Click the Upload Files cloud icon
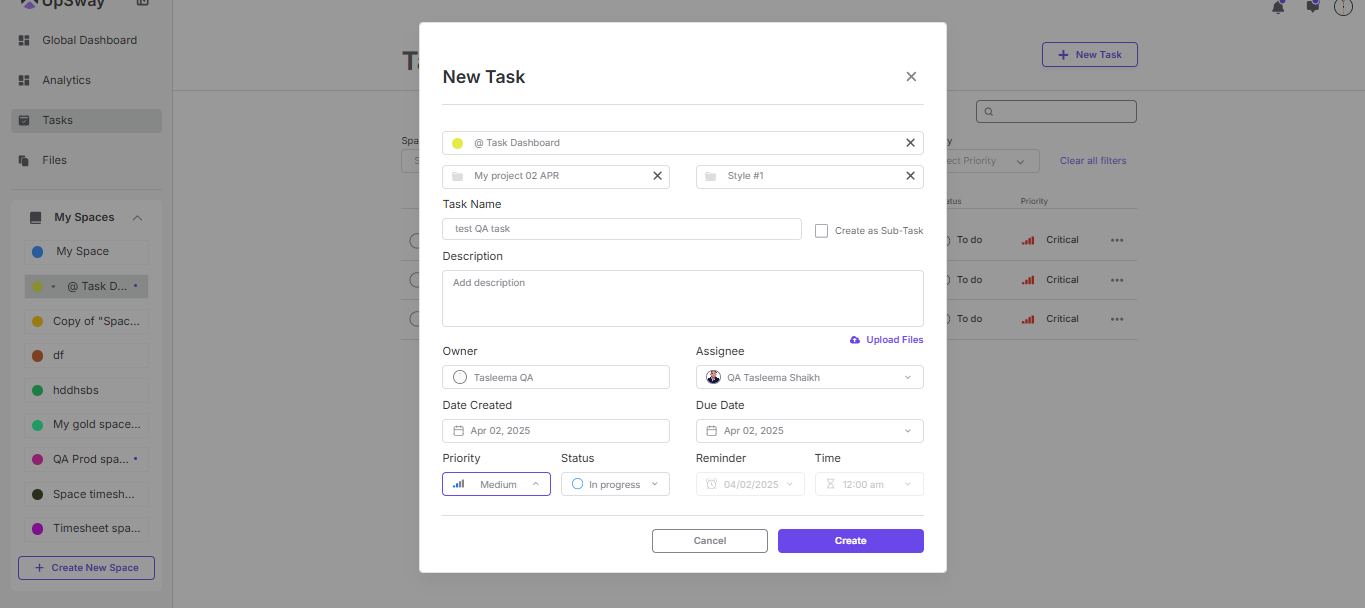The image size is (1365, 608). pos(855,340)
